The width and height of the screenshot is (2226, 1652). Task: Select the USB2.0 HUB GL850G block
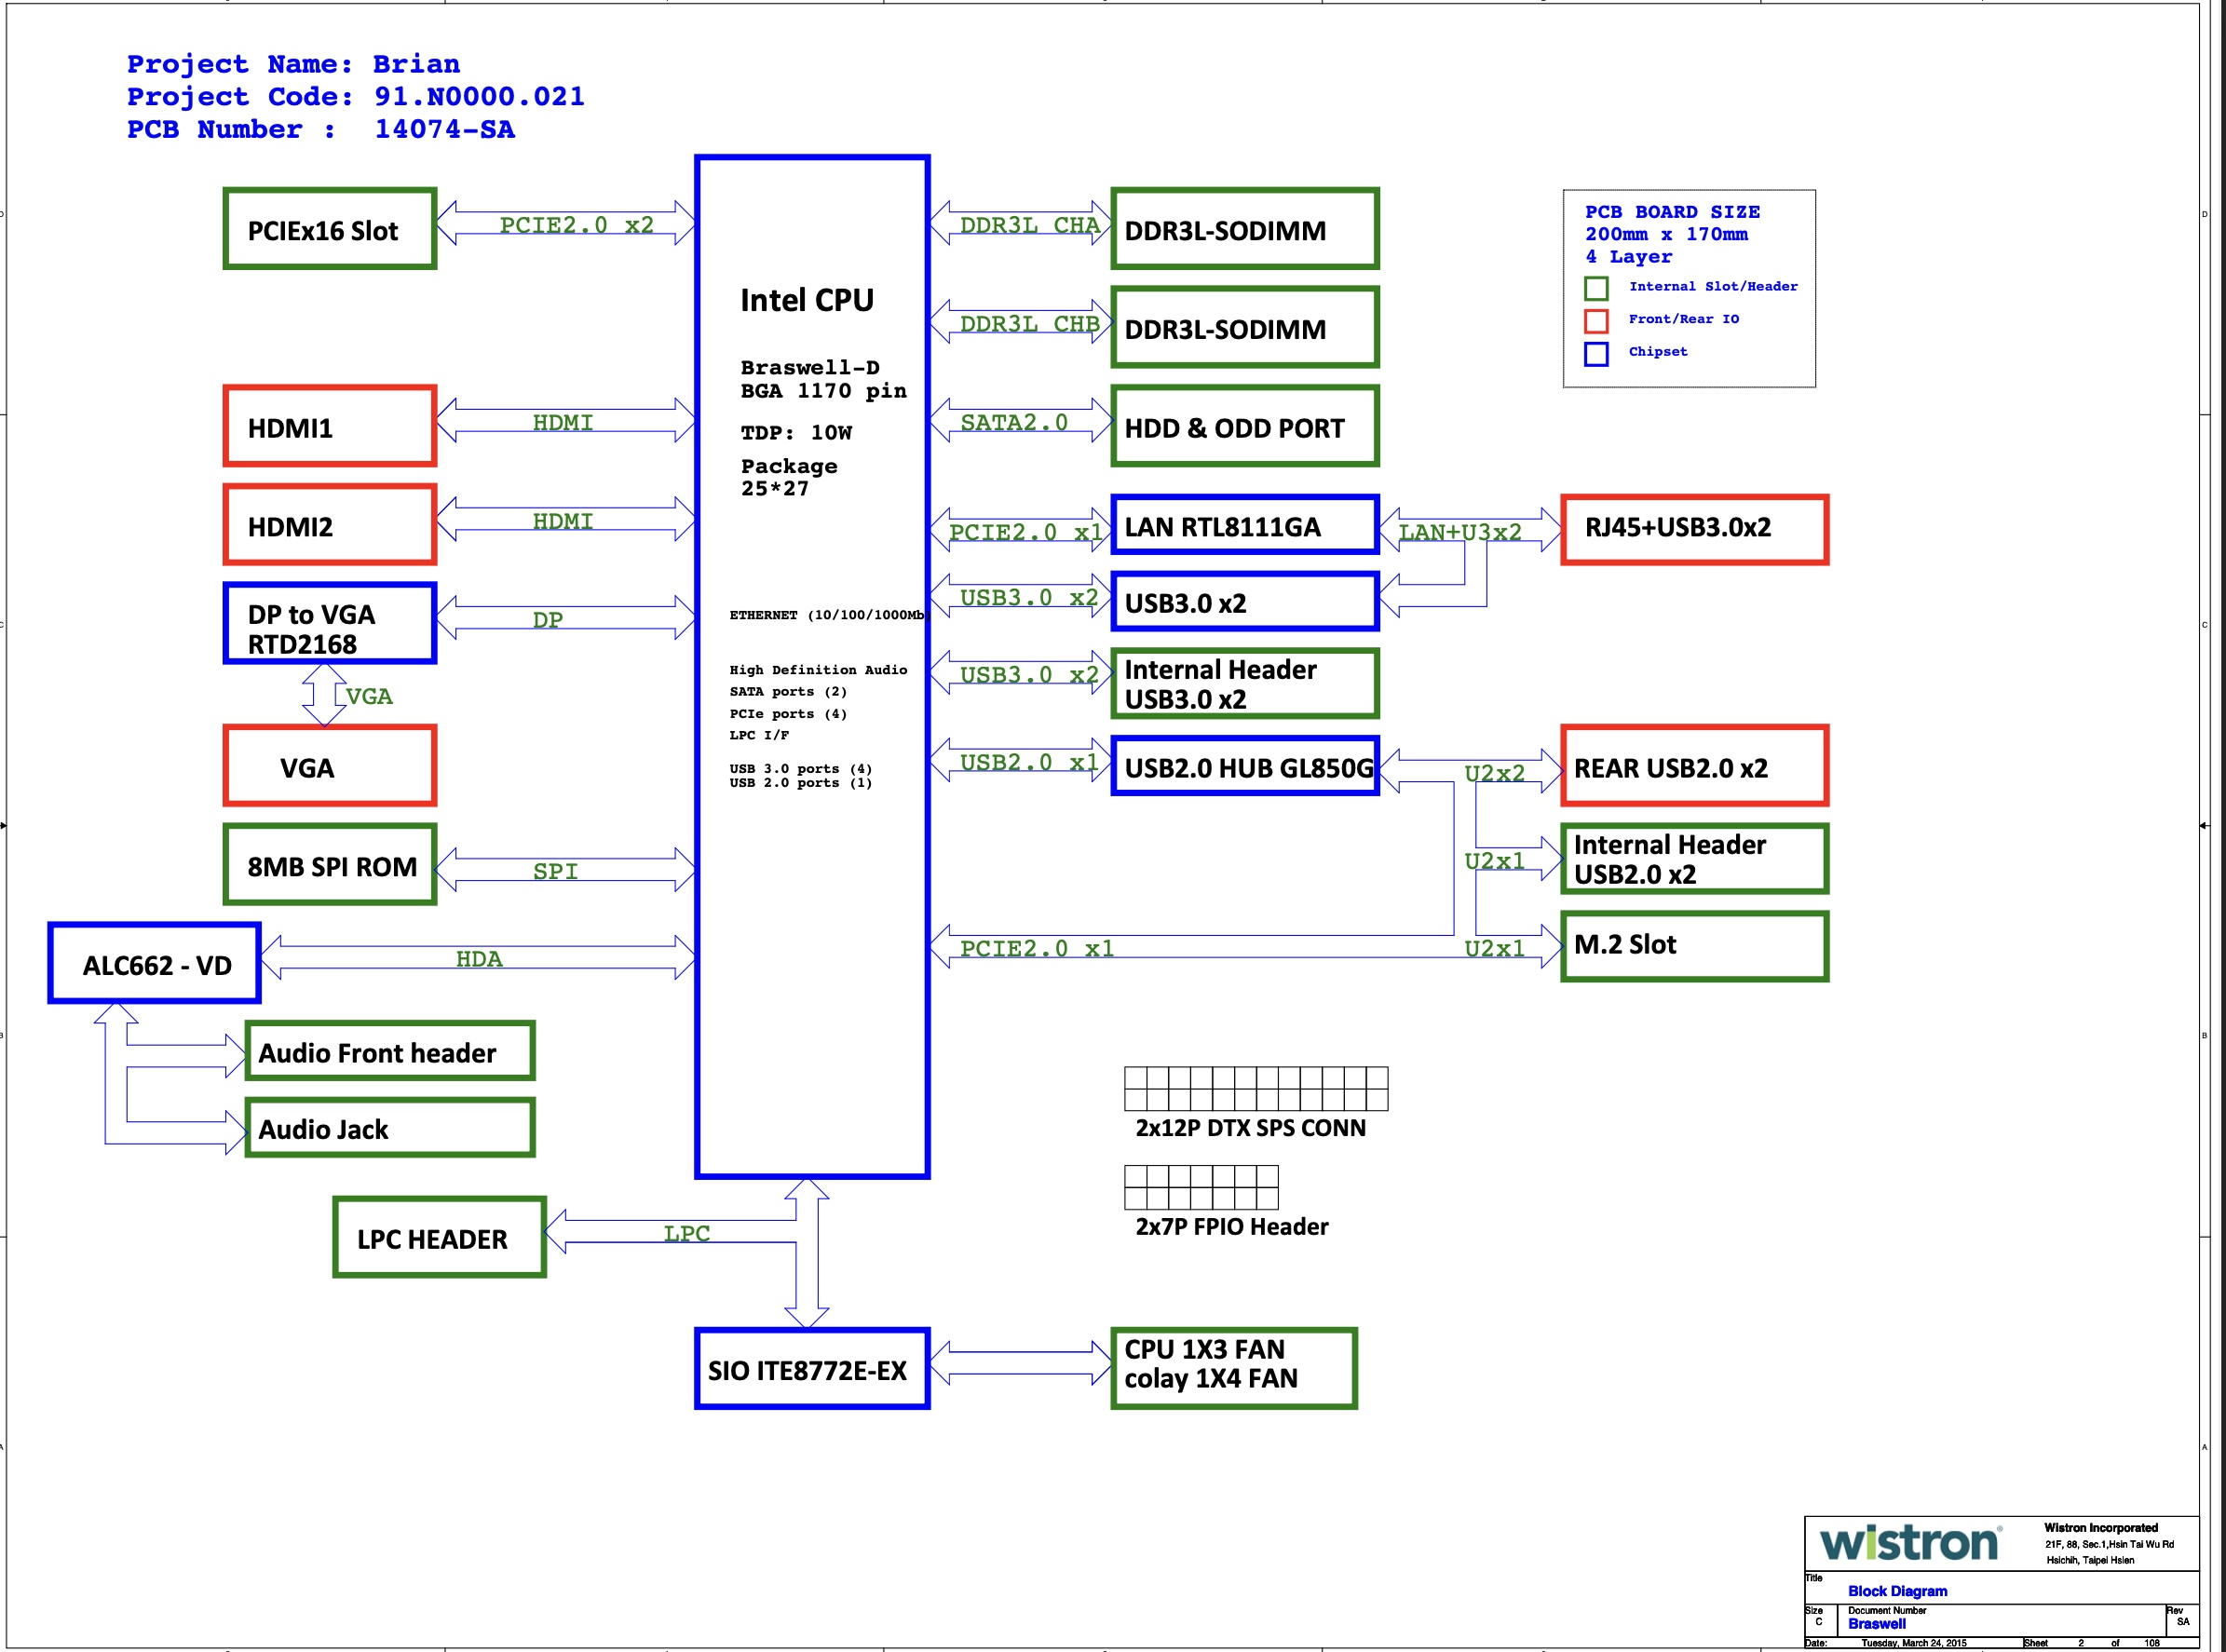tap(1244, 766)
